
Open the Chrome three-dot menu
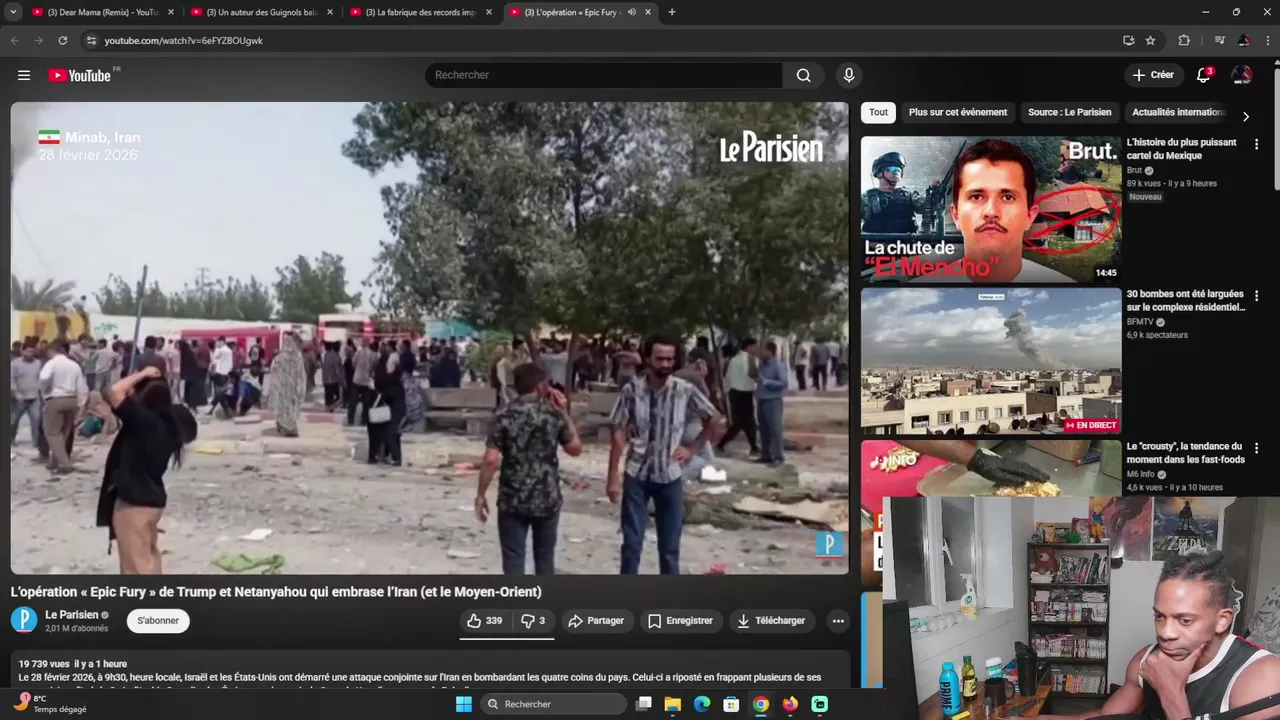tap(1267, 41)
